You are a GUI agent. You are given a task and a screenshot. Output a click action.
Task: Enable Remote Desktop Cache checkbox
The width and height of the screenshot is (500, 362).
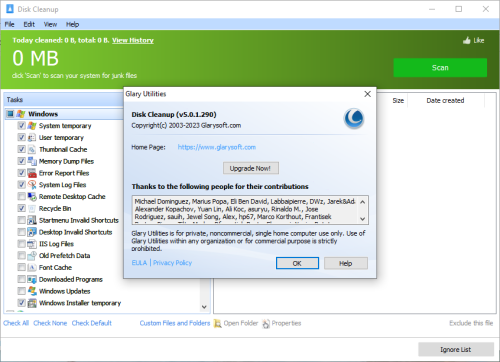click(22, 197)
